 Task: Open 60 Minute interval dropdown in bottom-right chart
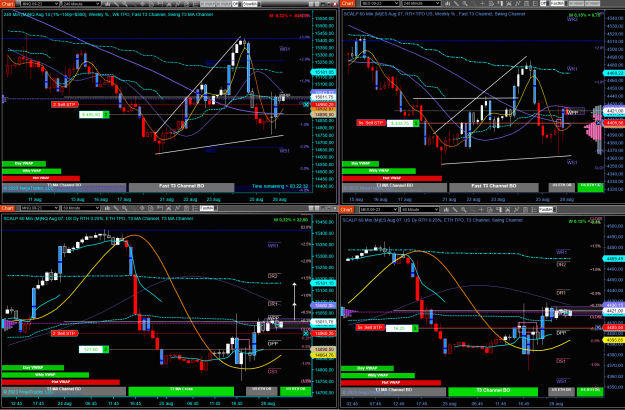pyautogui.click(x=420, y=209)
